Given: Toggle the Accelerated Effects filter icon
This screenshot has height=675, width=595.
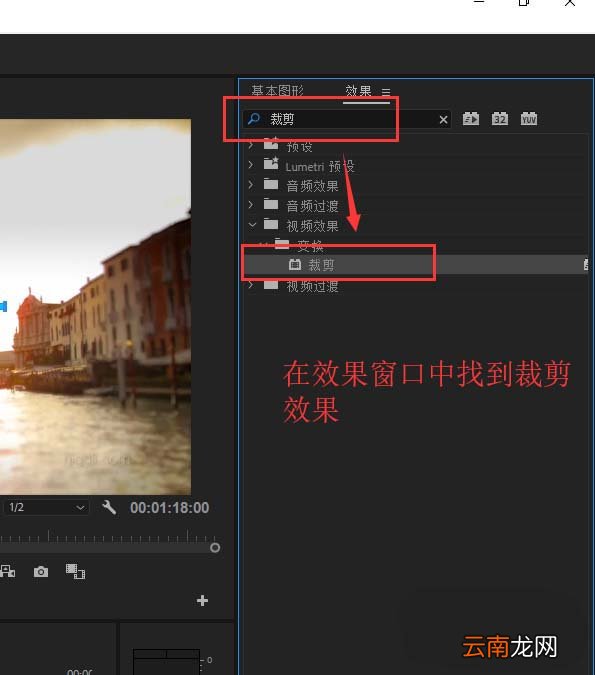Looking at the screenshot, I should (x=471, y=119).
